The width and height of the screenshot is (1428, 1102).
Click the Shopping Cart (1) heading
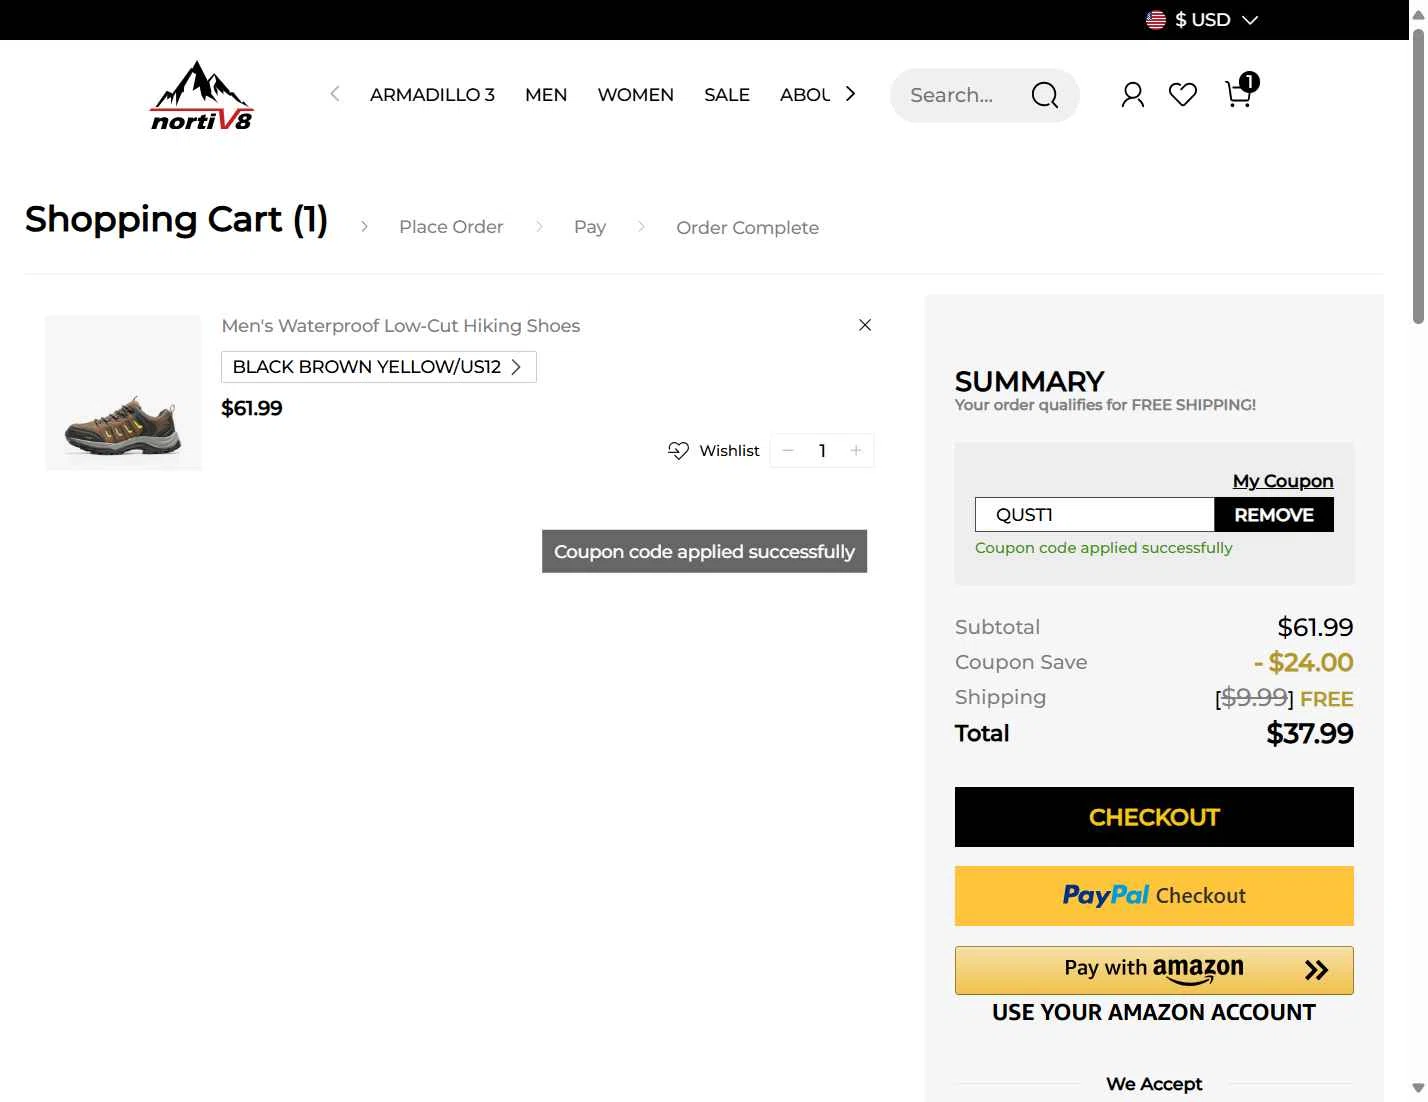point(176,219)
